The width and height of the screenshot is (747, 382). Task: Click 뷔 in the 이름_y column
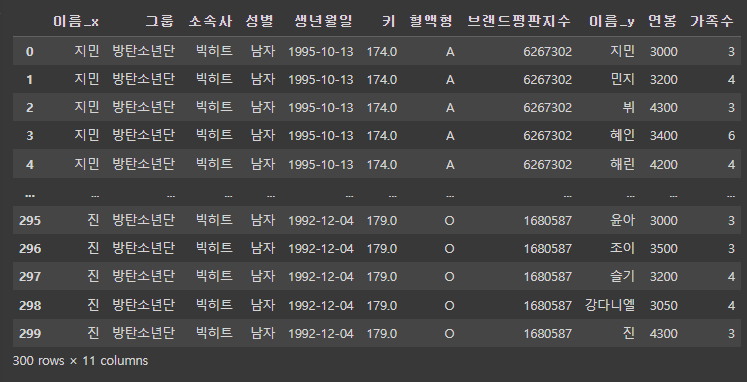tap(628, 107)
